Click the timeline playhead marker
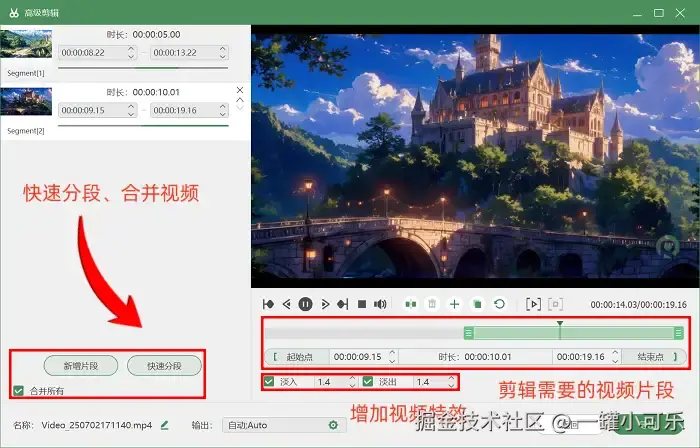The image size is (700, 448). click(x=560, y=324)
